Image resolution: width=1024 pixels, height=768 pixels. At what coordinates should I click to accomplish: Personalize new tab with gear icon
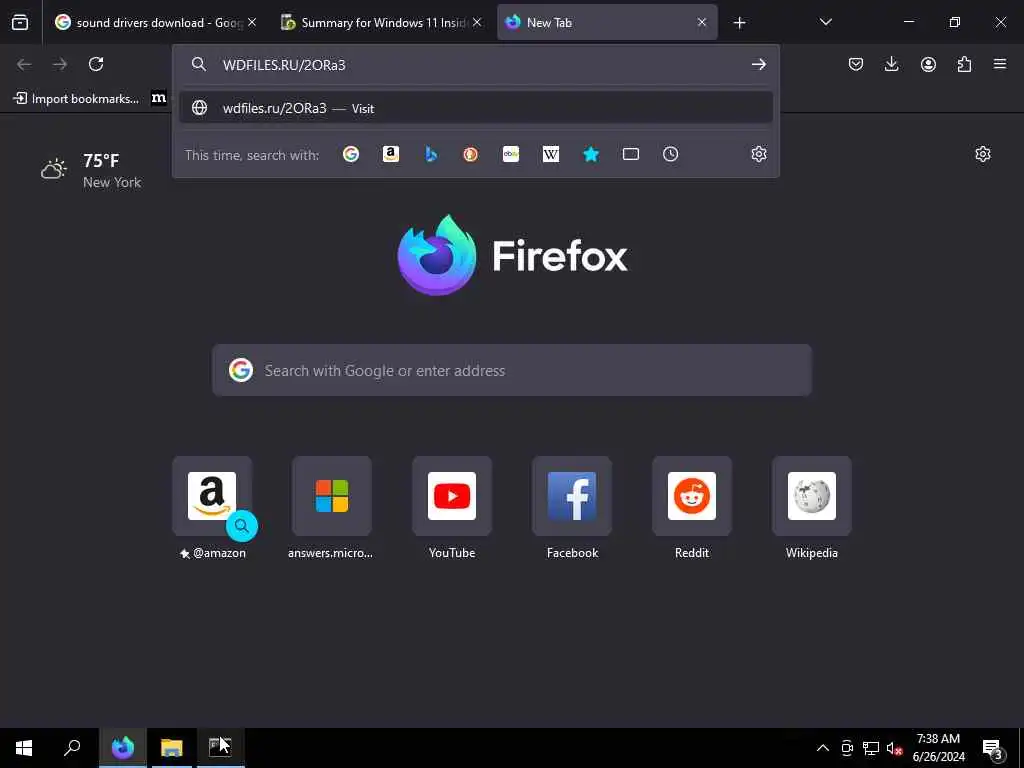(x=982, y=154)
